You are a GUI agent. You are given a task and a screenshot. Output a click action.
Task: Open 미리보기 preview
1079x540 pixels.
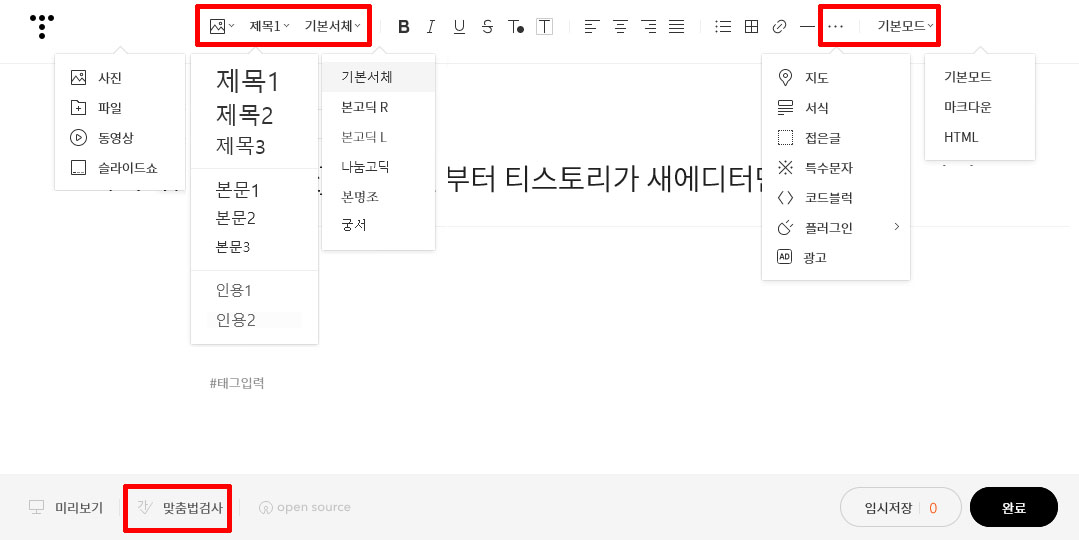click(x=65, y=508)
